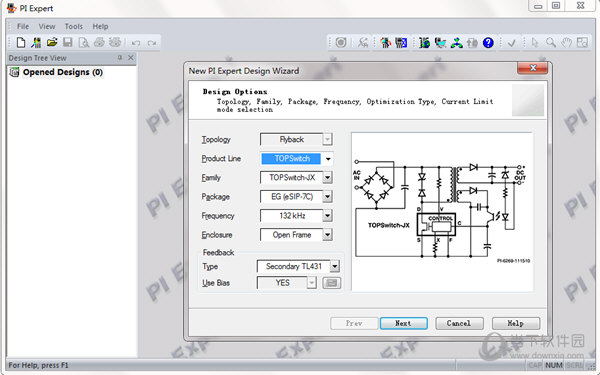Redo the last action
This screenshot has width=600, height=375.
(152, 43)
